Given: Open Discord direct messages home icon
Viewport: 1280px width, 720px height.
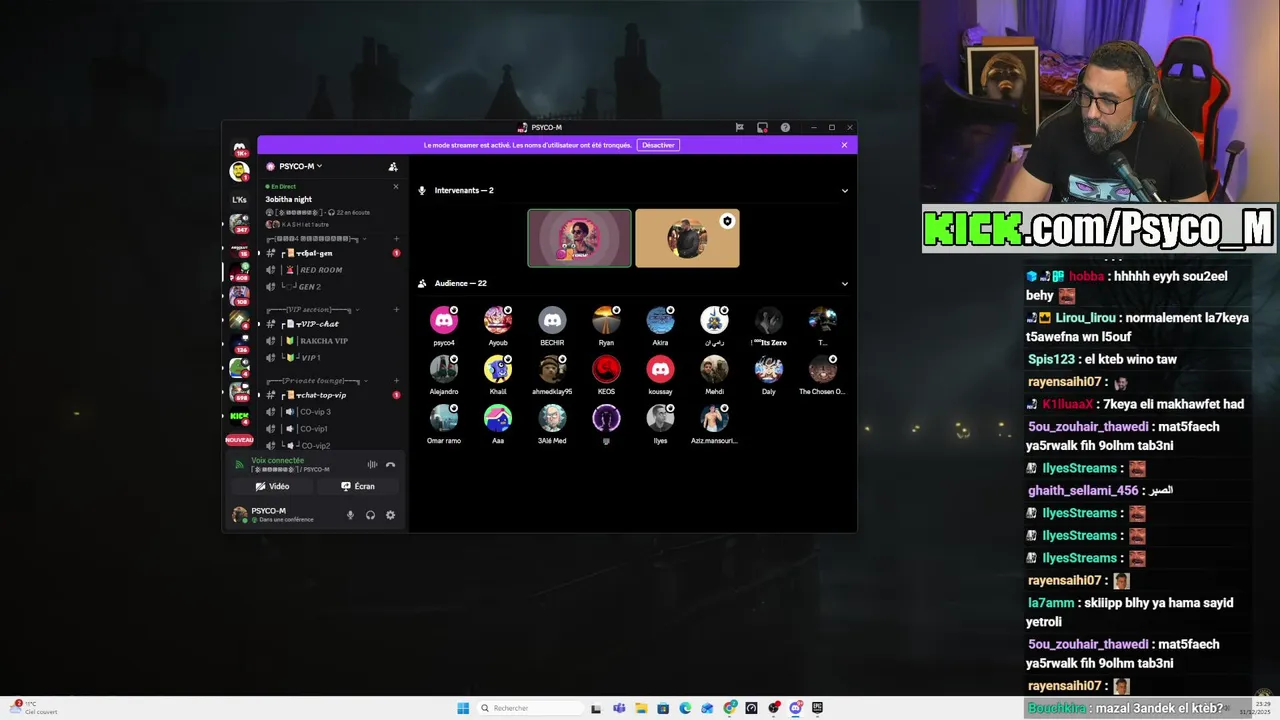Looking at the screenshot, I should [x=240, y=149].
